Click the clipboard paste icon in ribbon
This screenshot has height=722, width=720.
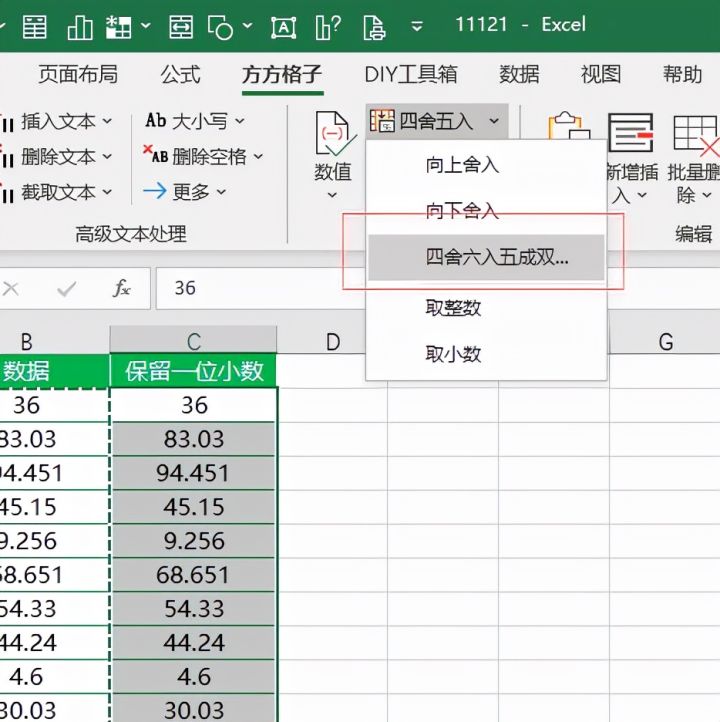pos(569,126)
